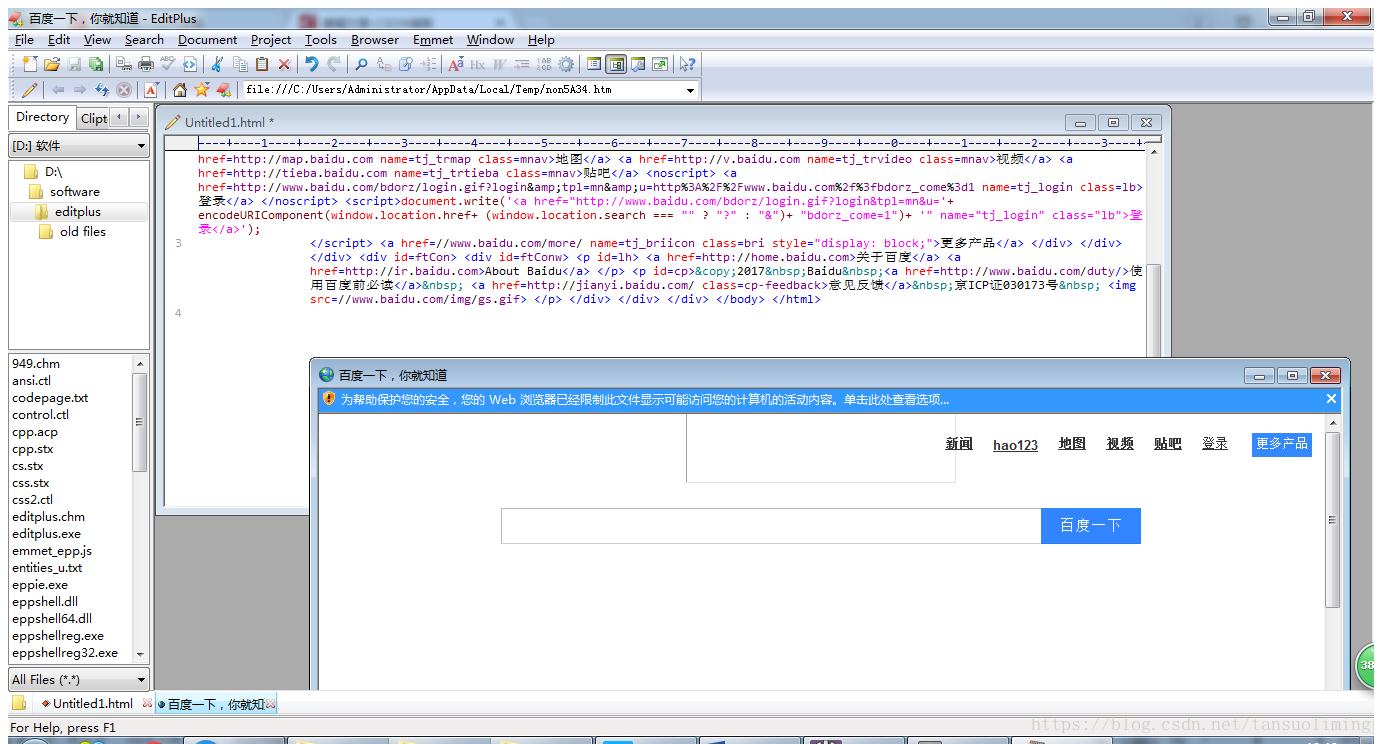The width and height of the screenshot is (1382, 744).
Task: Open the Search menu
Action: [144, 40]
